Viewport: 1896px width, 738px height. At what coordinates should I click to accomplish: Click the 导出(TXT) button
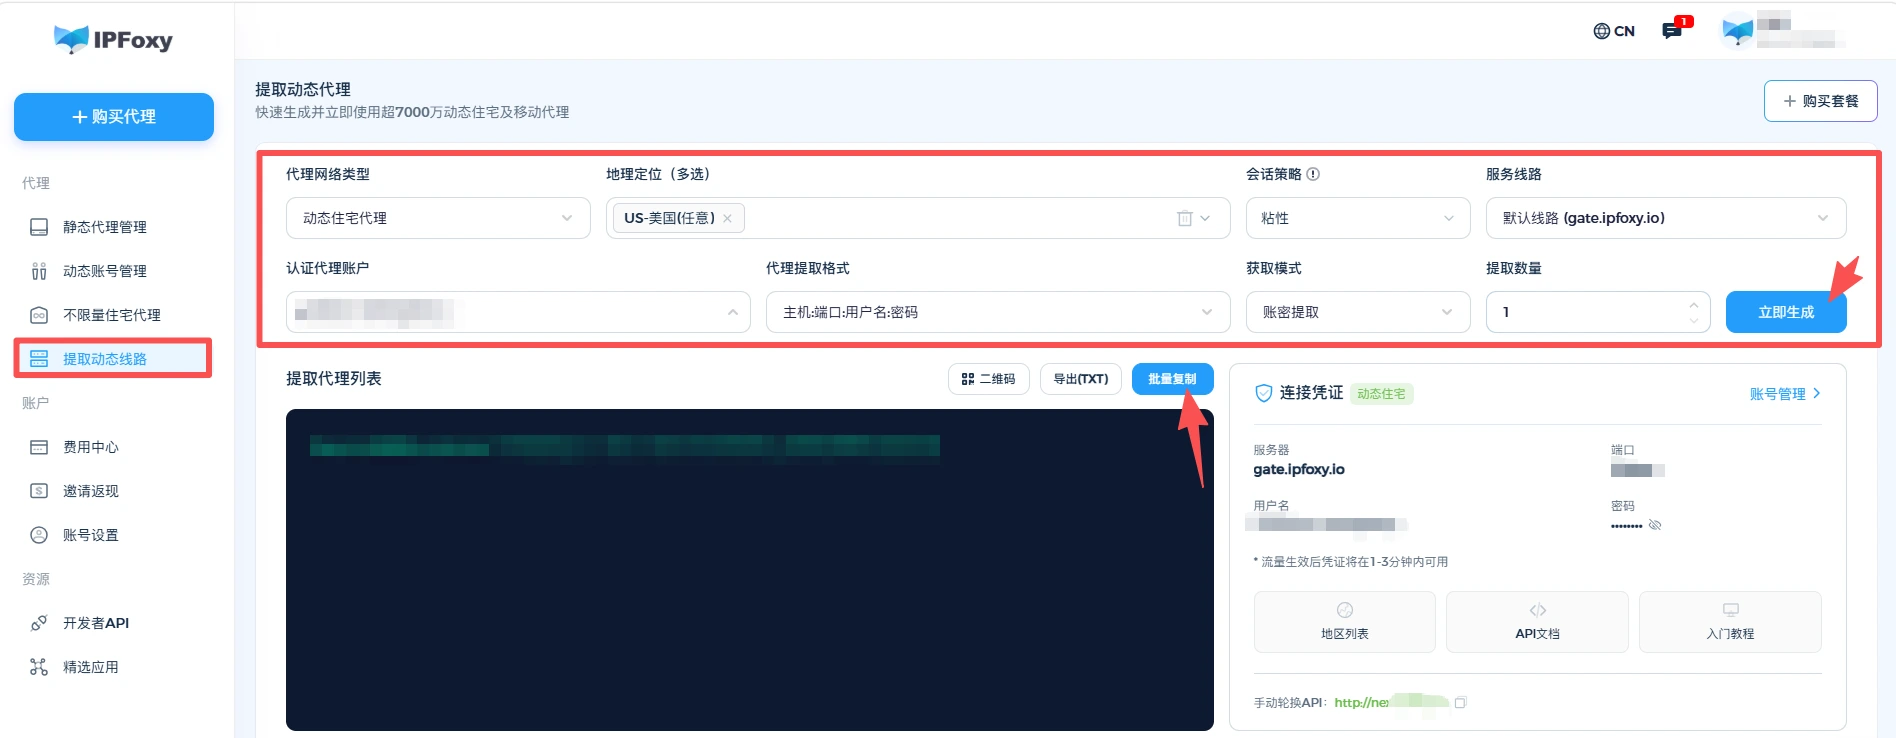[x=1081, y=379]
